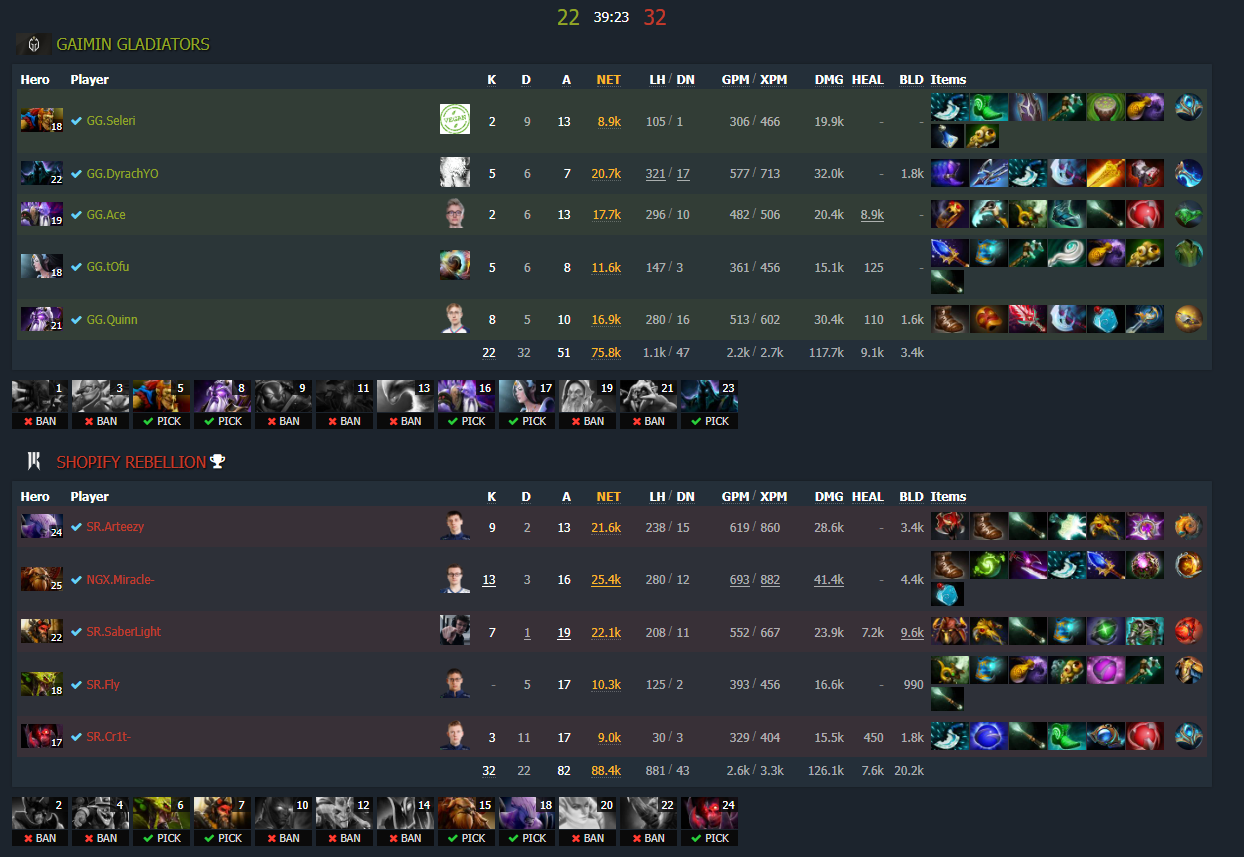1244x857 pixels.
Task: Click SR.SaberLight's neutral item icon
Action: tap(1189, 631)
